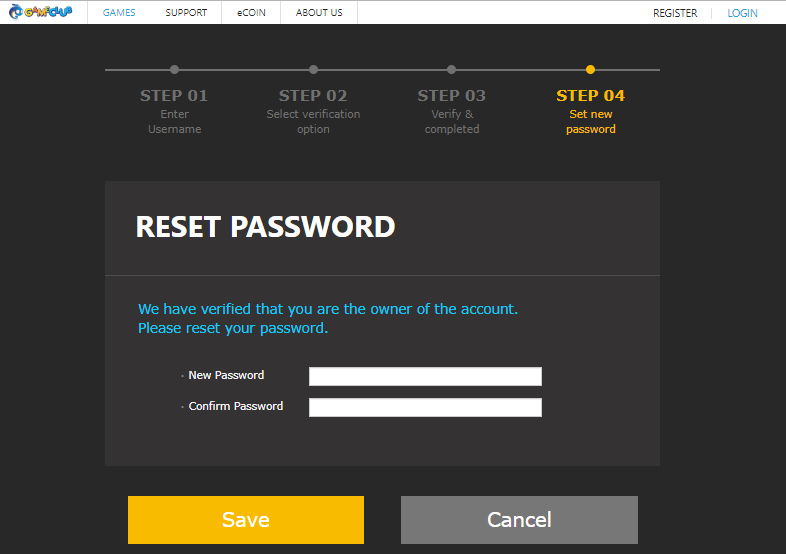Click the LOGIN link
Image resolution: width=786 pixels, height=554 pixels.
click(742, 13)
